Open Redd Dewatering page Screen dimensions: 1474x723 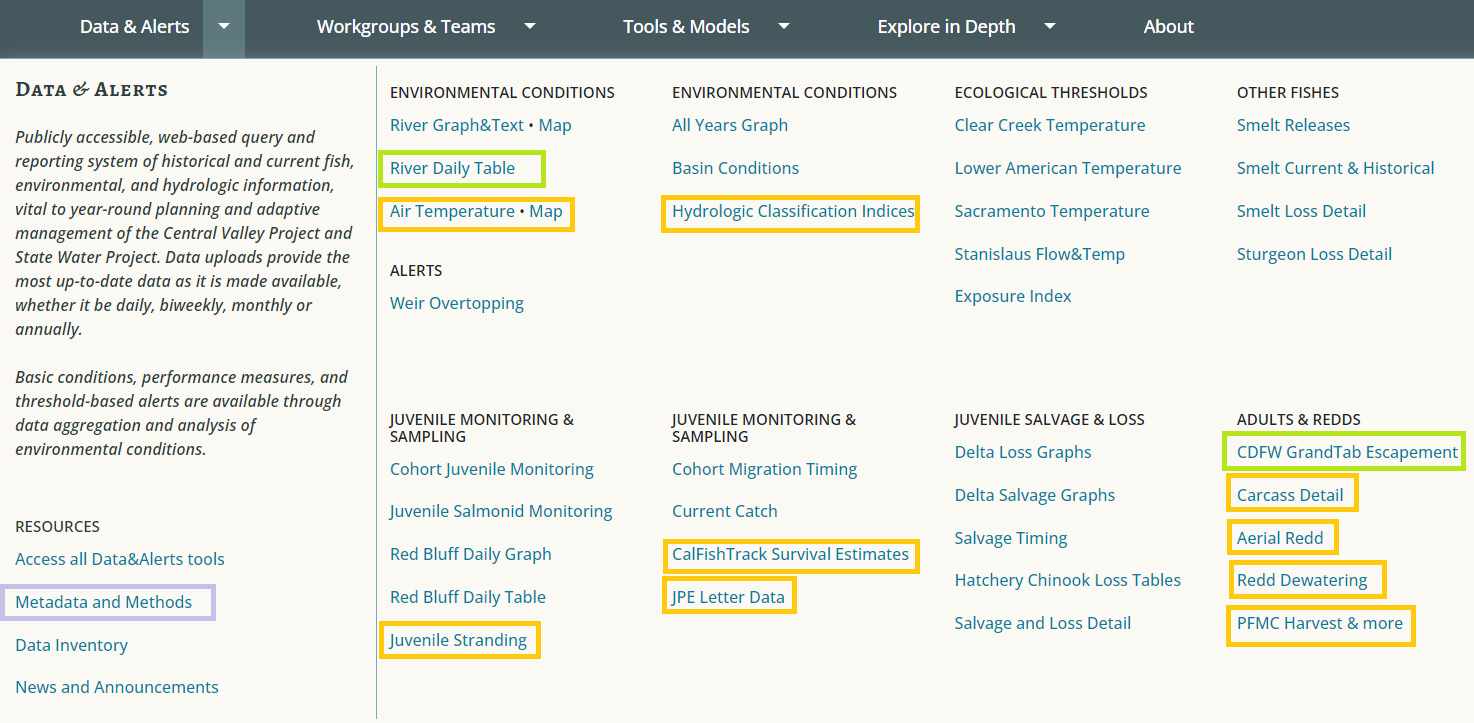click(x=1301, y=580)
